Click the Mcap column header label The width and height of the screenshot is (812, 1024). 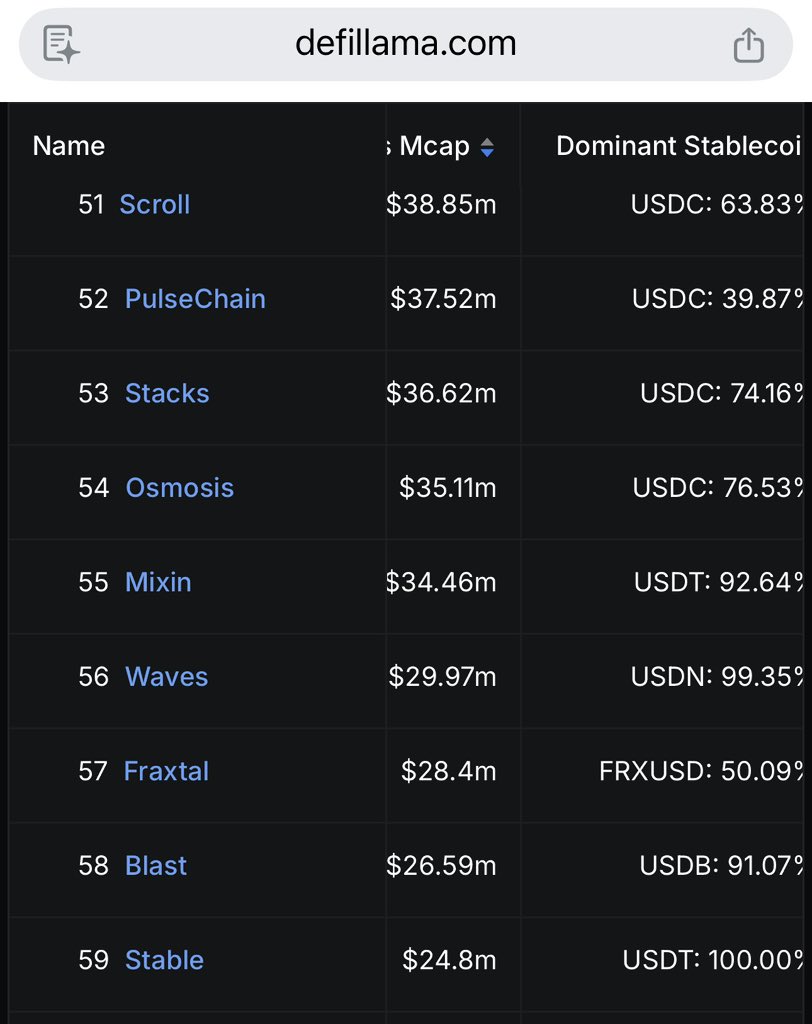click(x=433, y=146)
